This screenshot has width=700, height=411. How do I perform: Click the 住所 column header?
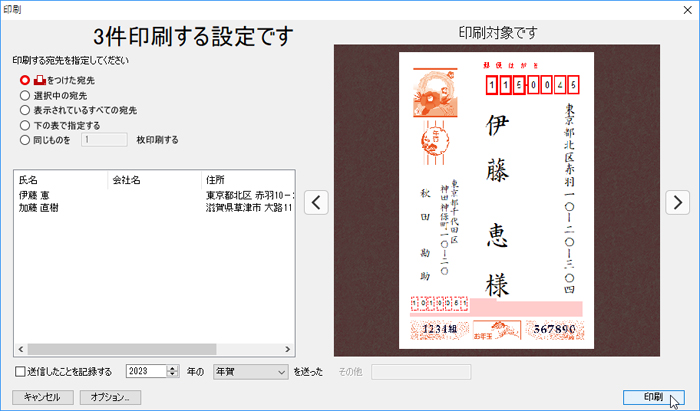coord(247,180)
